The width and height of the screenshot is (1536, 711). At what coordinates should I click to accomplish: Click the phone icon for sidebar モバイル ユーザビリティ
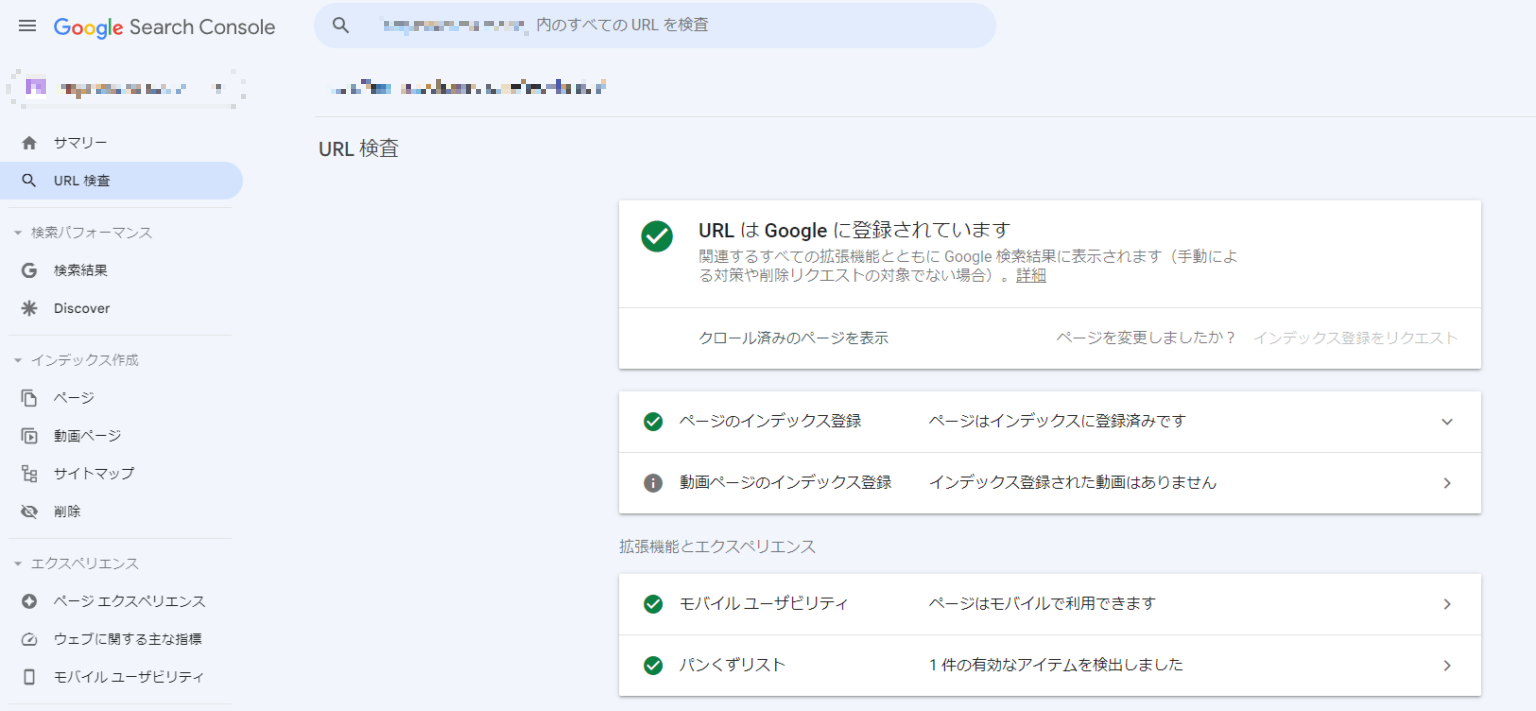pyautogui.click(x=29, y=677)
